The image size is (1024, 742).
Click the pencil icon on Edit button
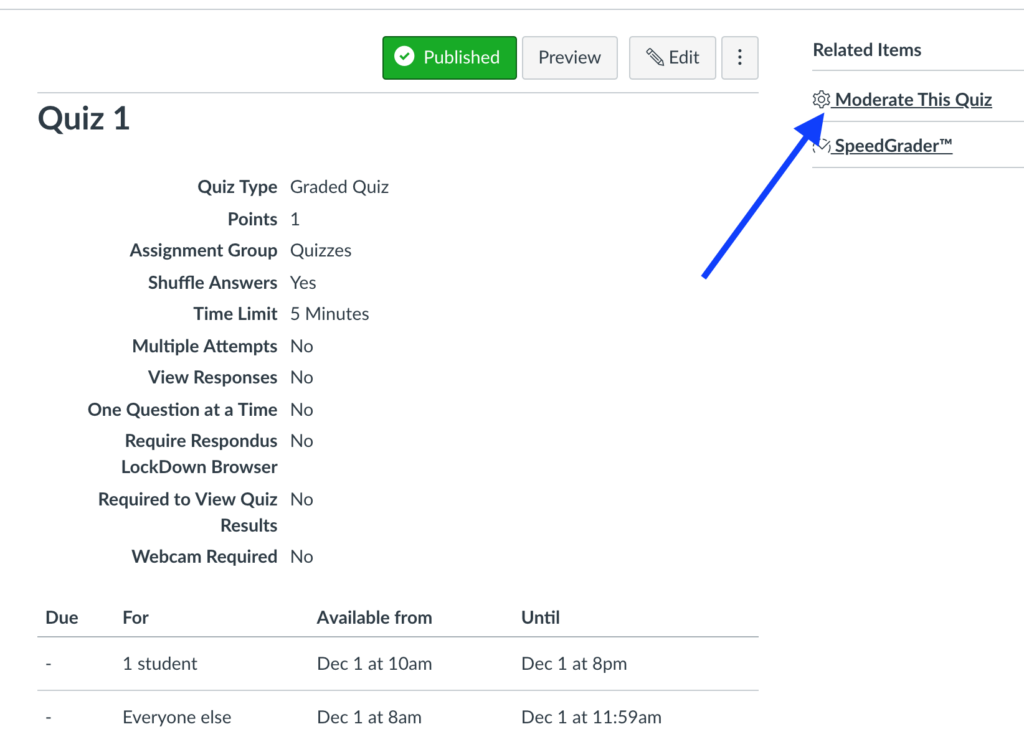(x=655, y=58)
